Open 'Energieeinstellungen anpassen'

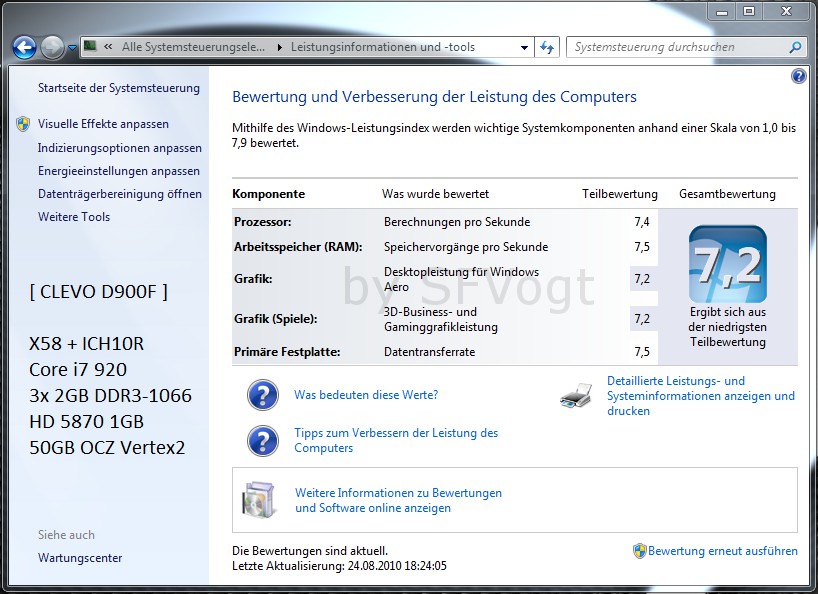coord(119,171)
